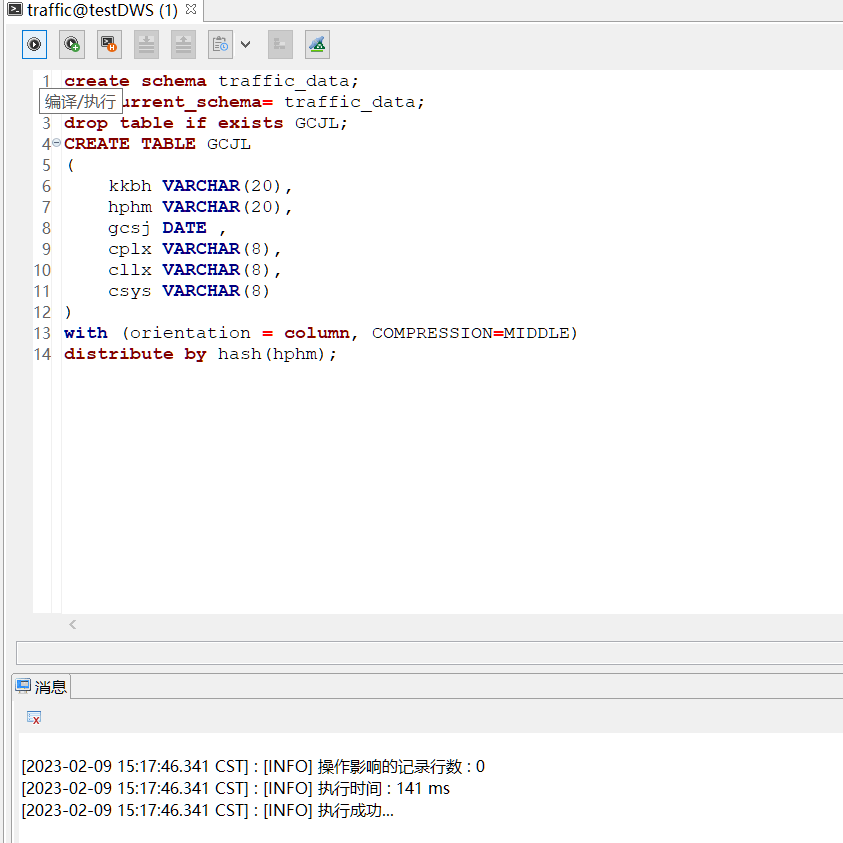The image size is (843, 843).
Task: Collapse the CREATE TABLE code block at line 4
Action: (56, 143)
